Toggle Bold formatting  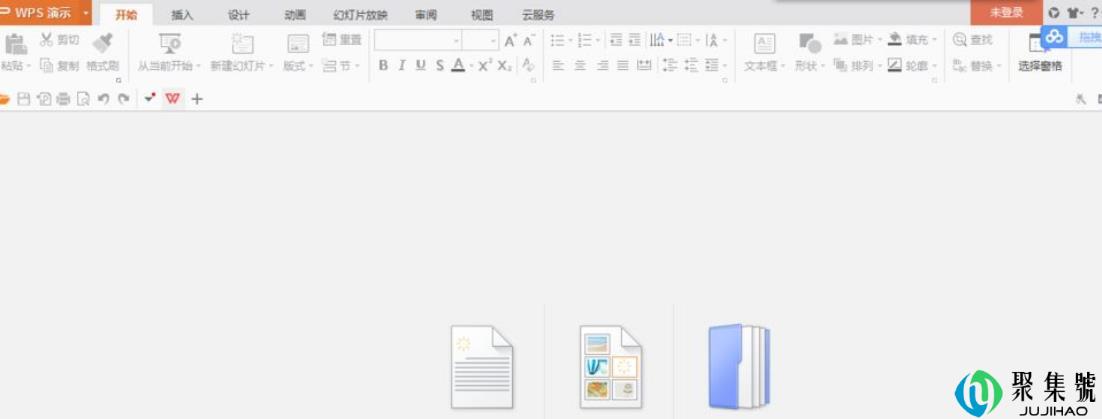(x=383, y=66)
